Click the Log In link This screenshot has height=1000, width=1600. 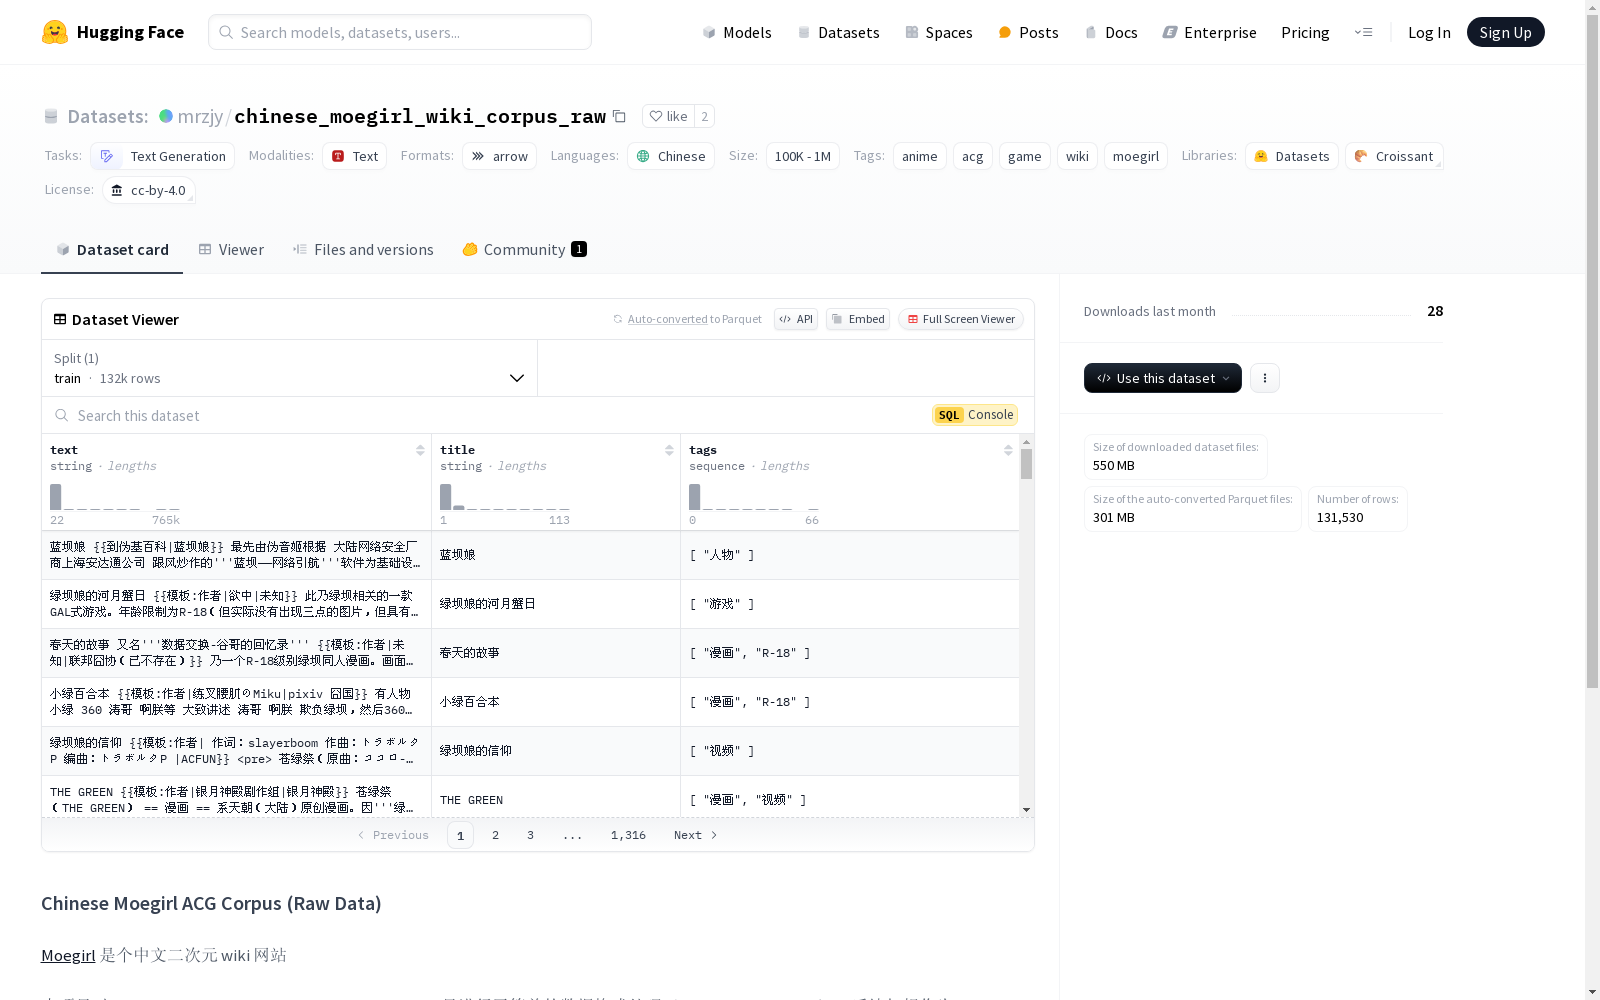pyautogui.click(x=1429, y=32)
